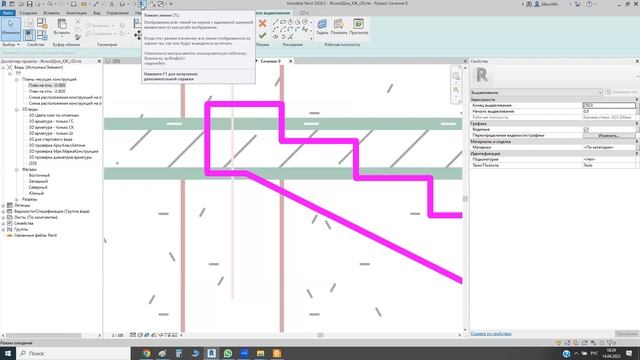Select the Line draw tool
This screenshot has width=640, height=360.
(276, 22)
